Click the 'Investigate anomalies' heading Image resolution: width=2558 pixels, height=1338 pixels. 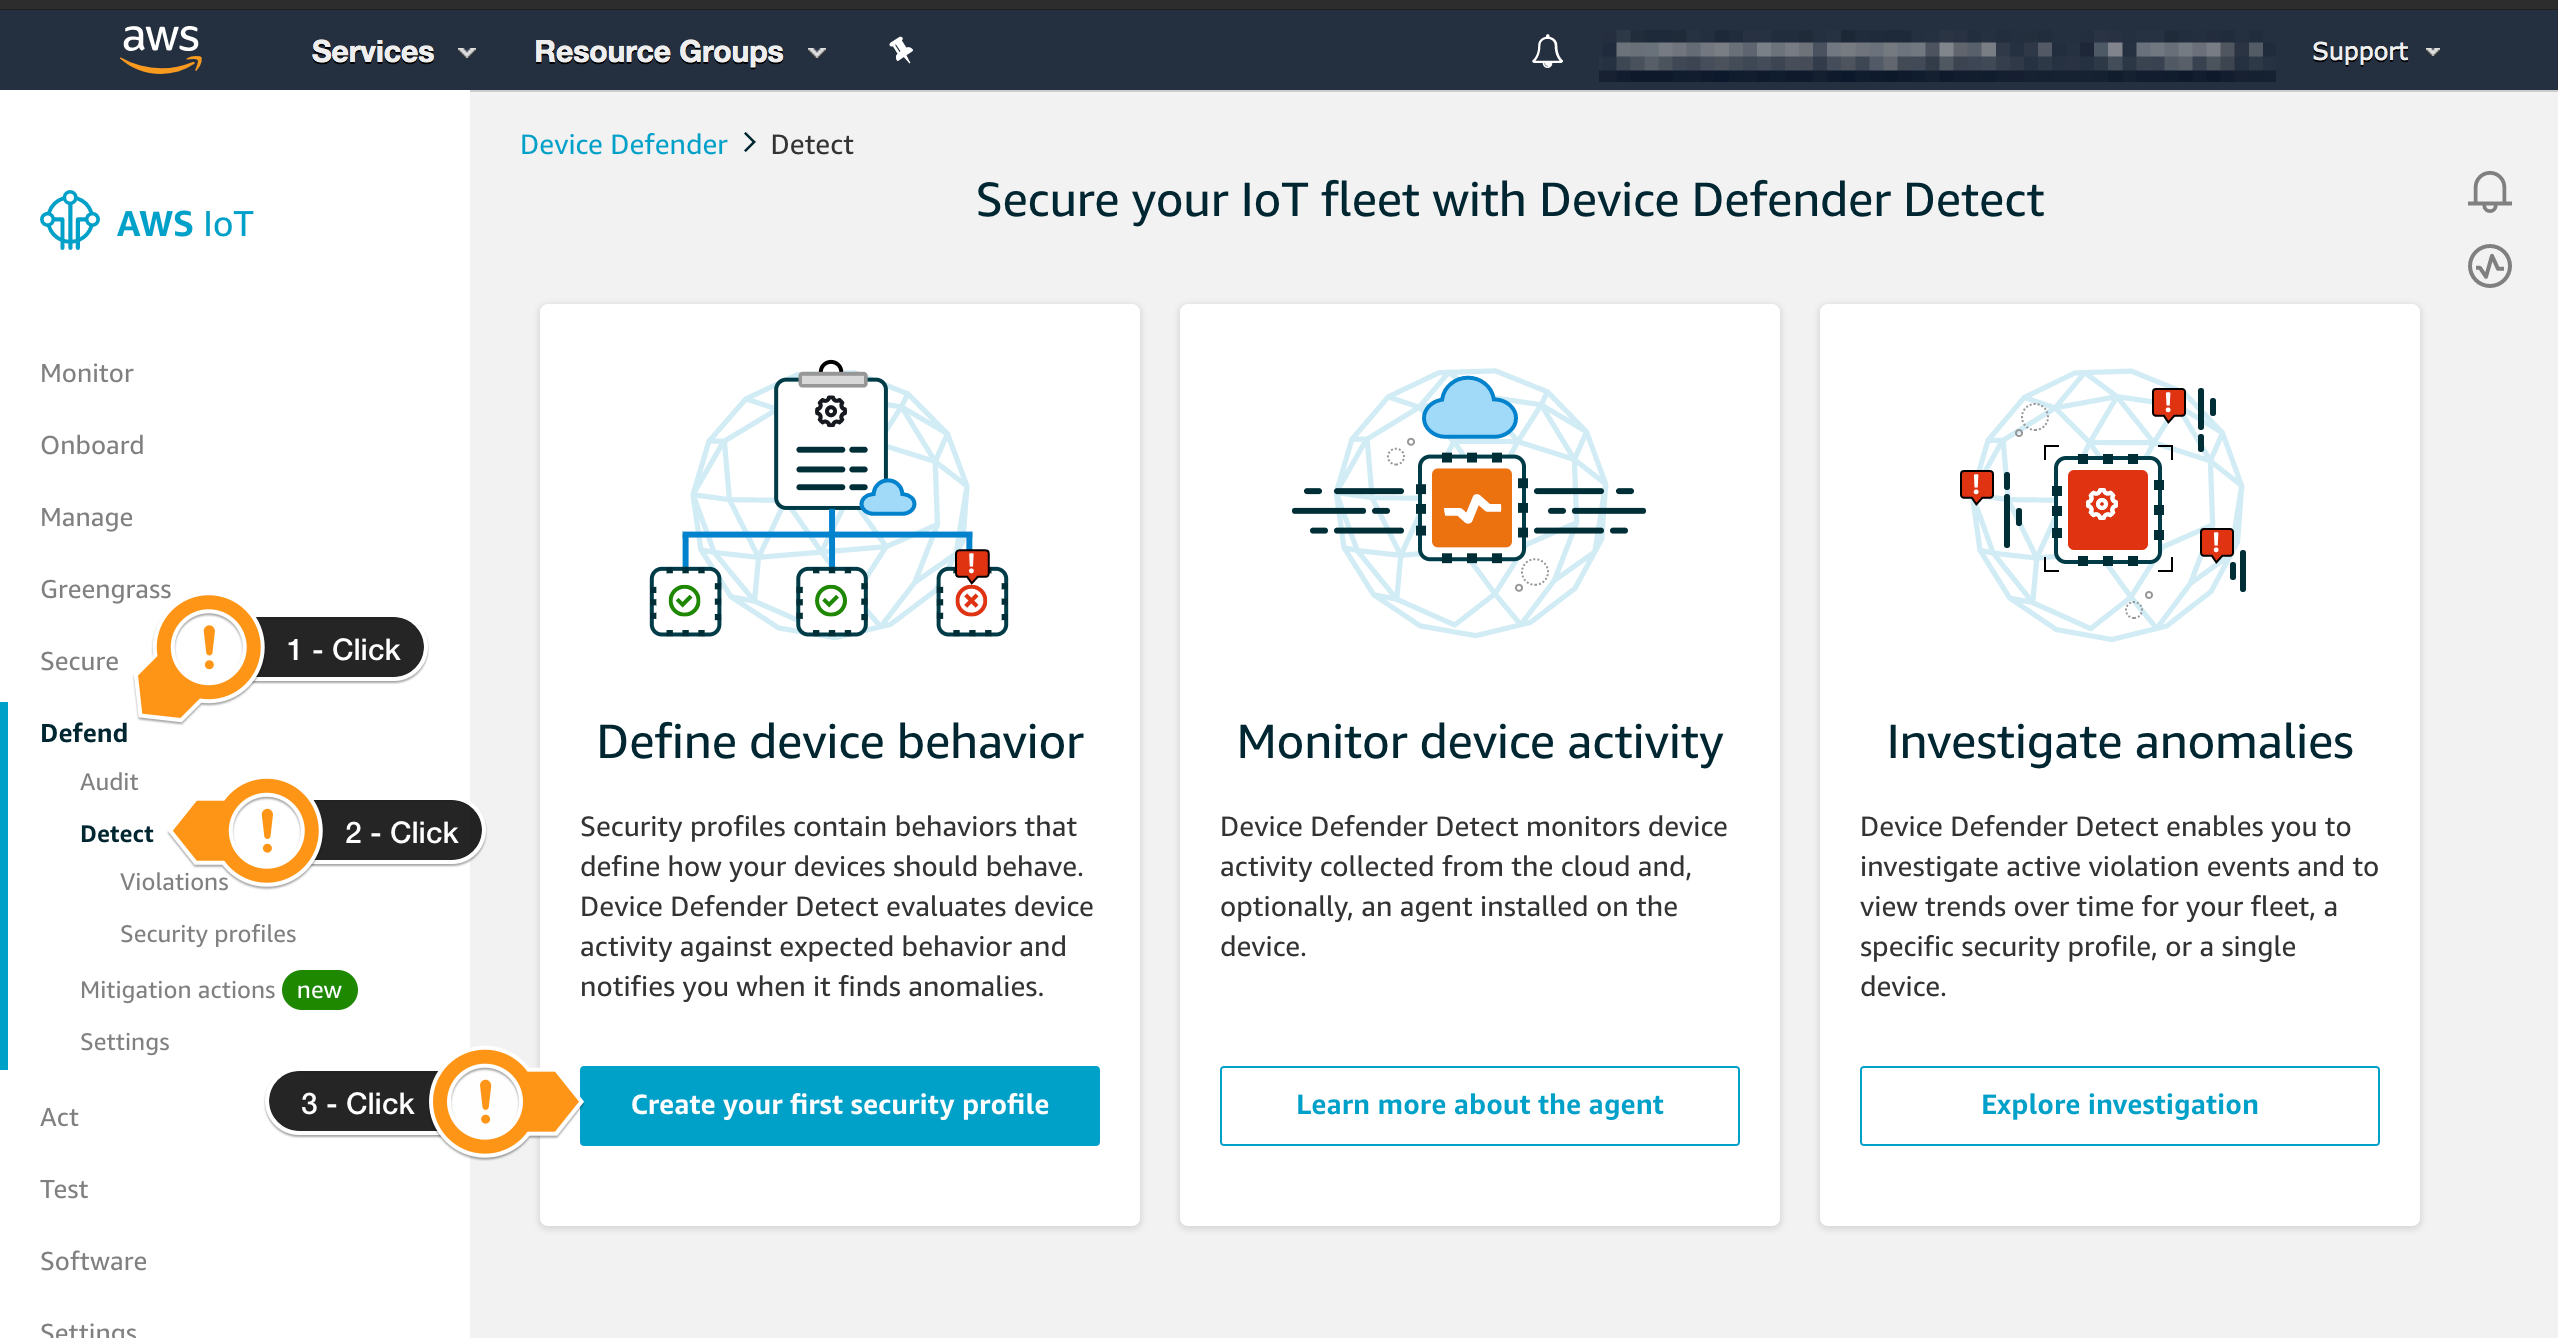click(x=2120, y=742)
